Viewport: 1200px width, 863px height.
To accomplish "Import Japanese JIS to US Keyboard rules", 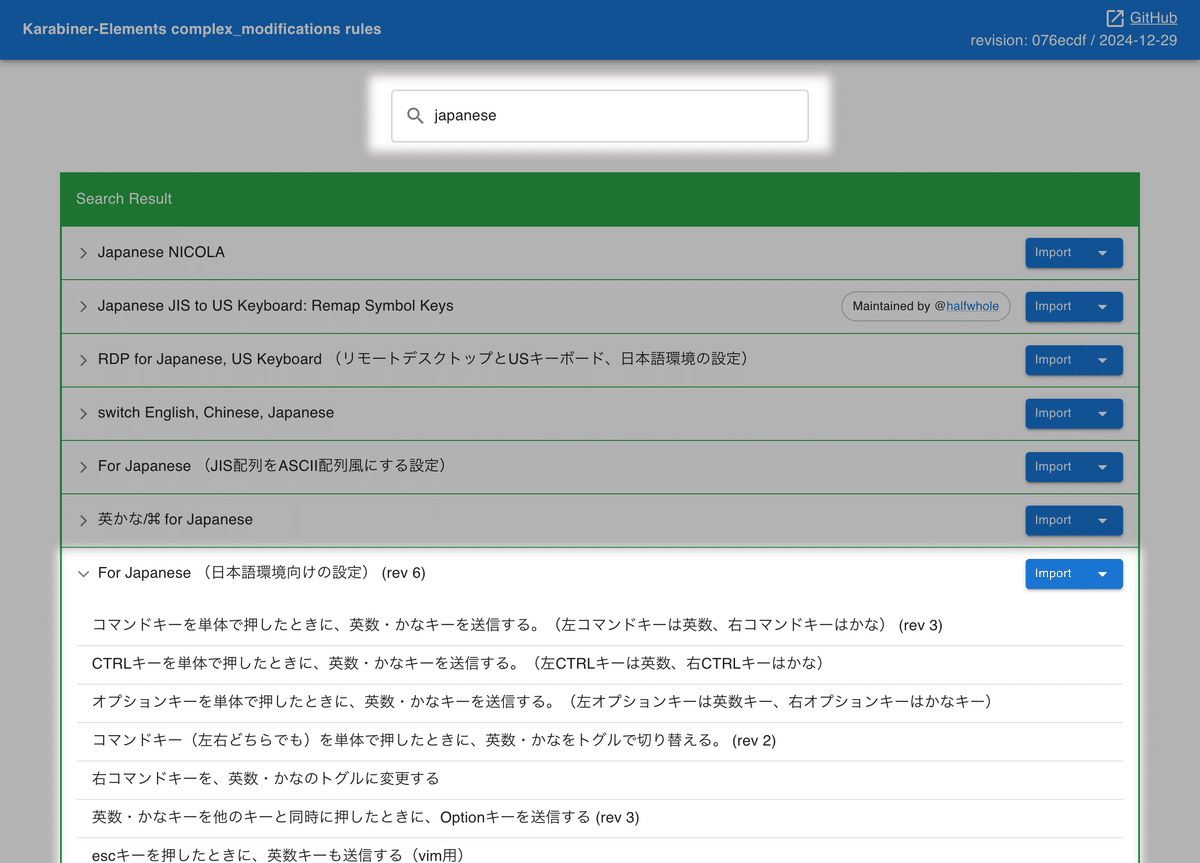I will point(1054,306).
